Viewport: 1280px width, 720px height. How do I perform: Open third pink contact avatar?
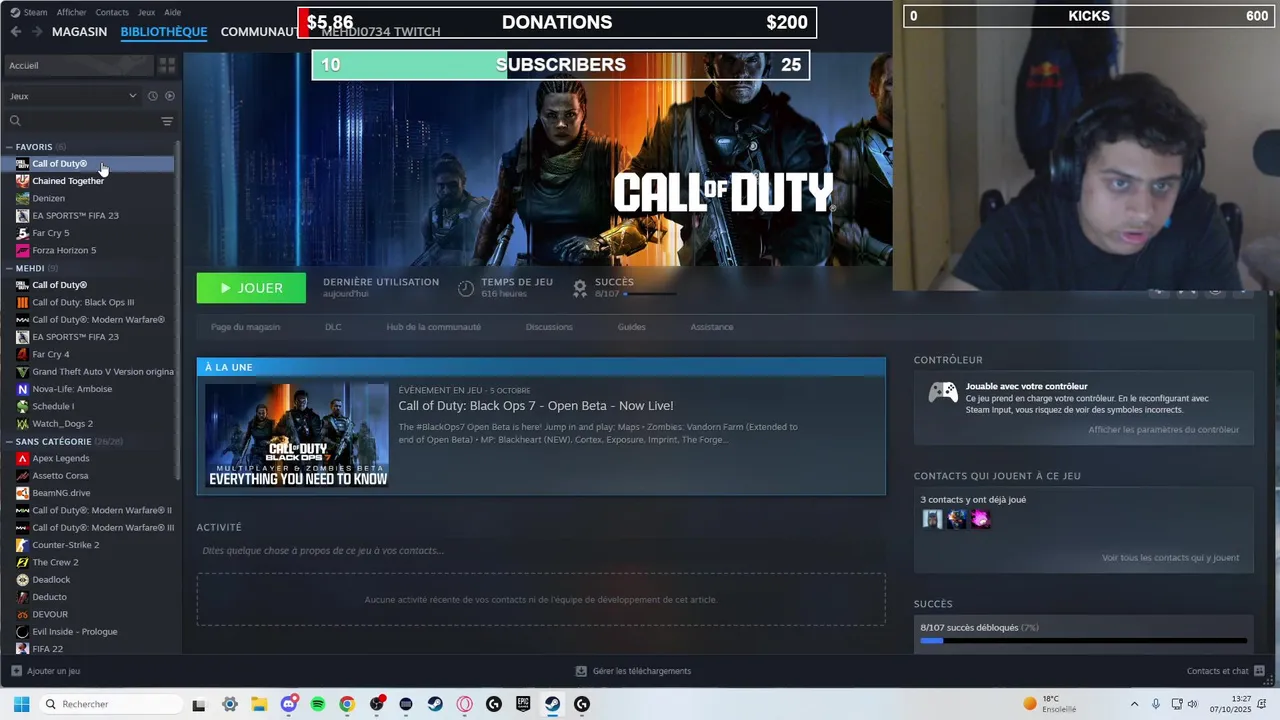coord(981,519)
